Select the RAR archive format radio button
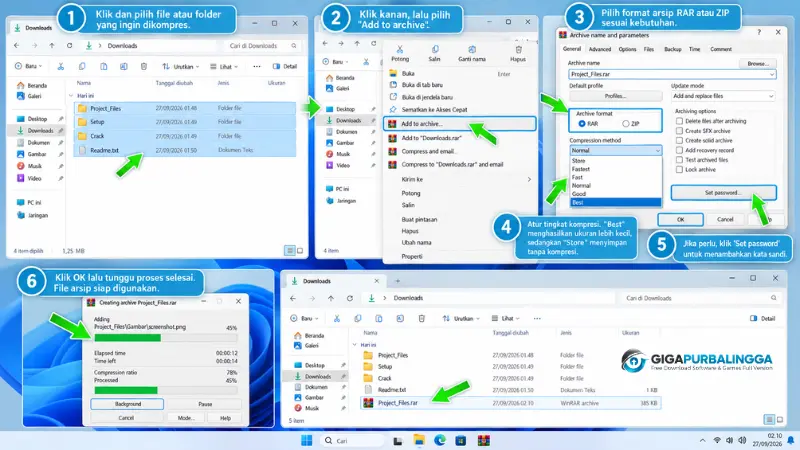Screen dimensions: 800x450 point(582,124)
